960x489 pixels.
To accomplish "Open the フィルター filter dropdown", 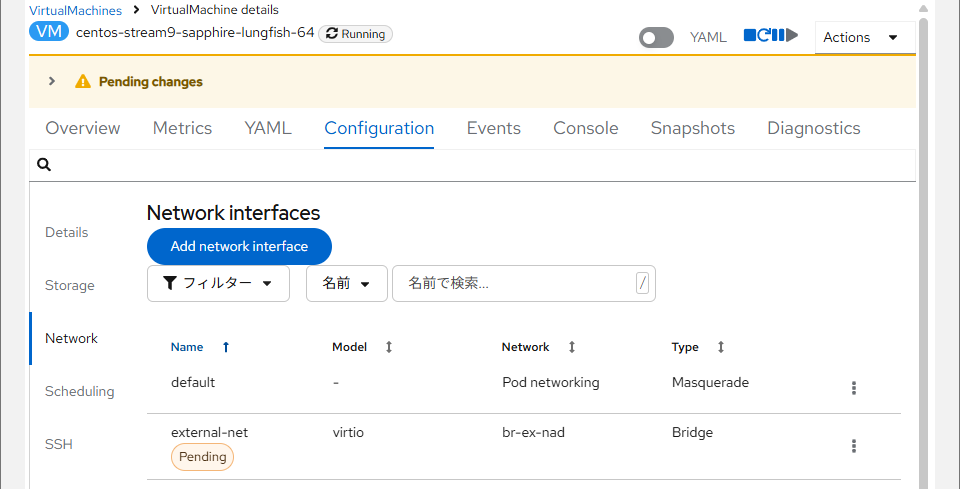I will click(218, 283).
